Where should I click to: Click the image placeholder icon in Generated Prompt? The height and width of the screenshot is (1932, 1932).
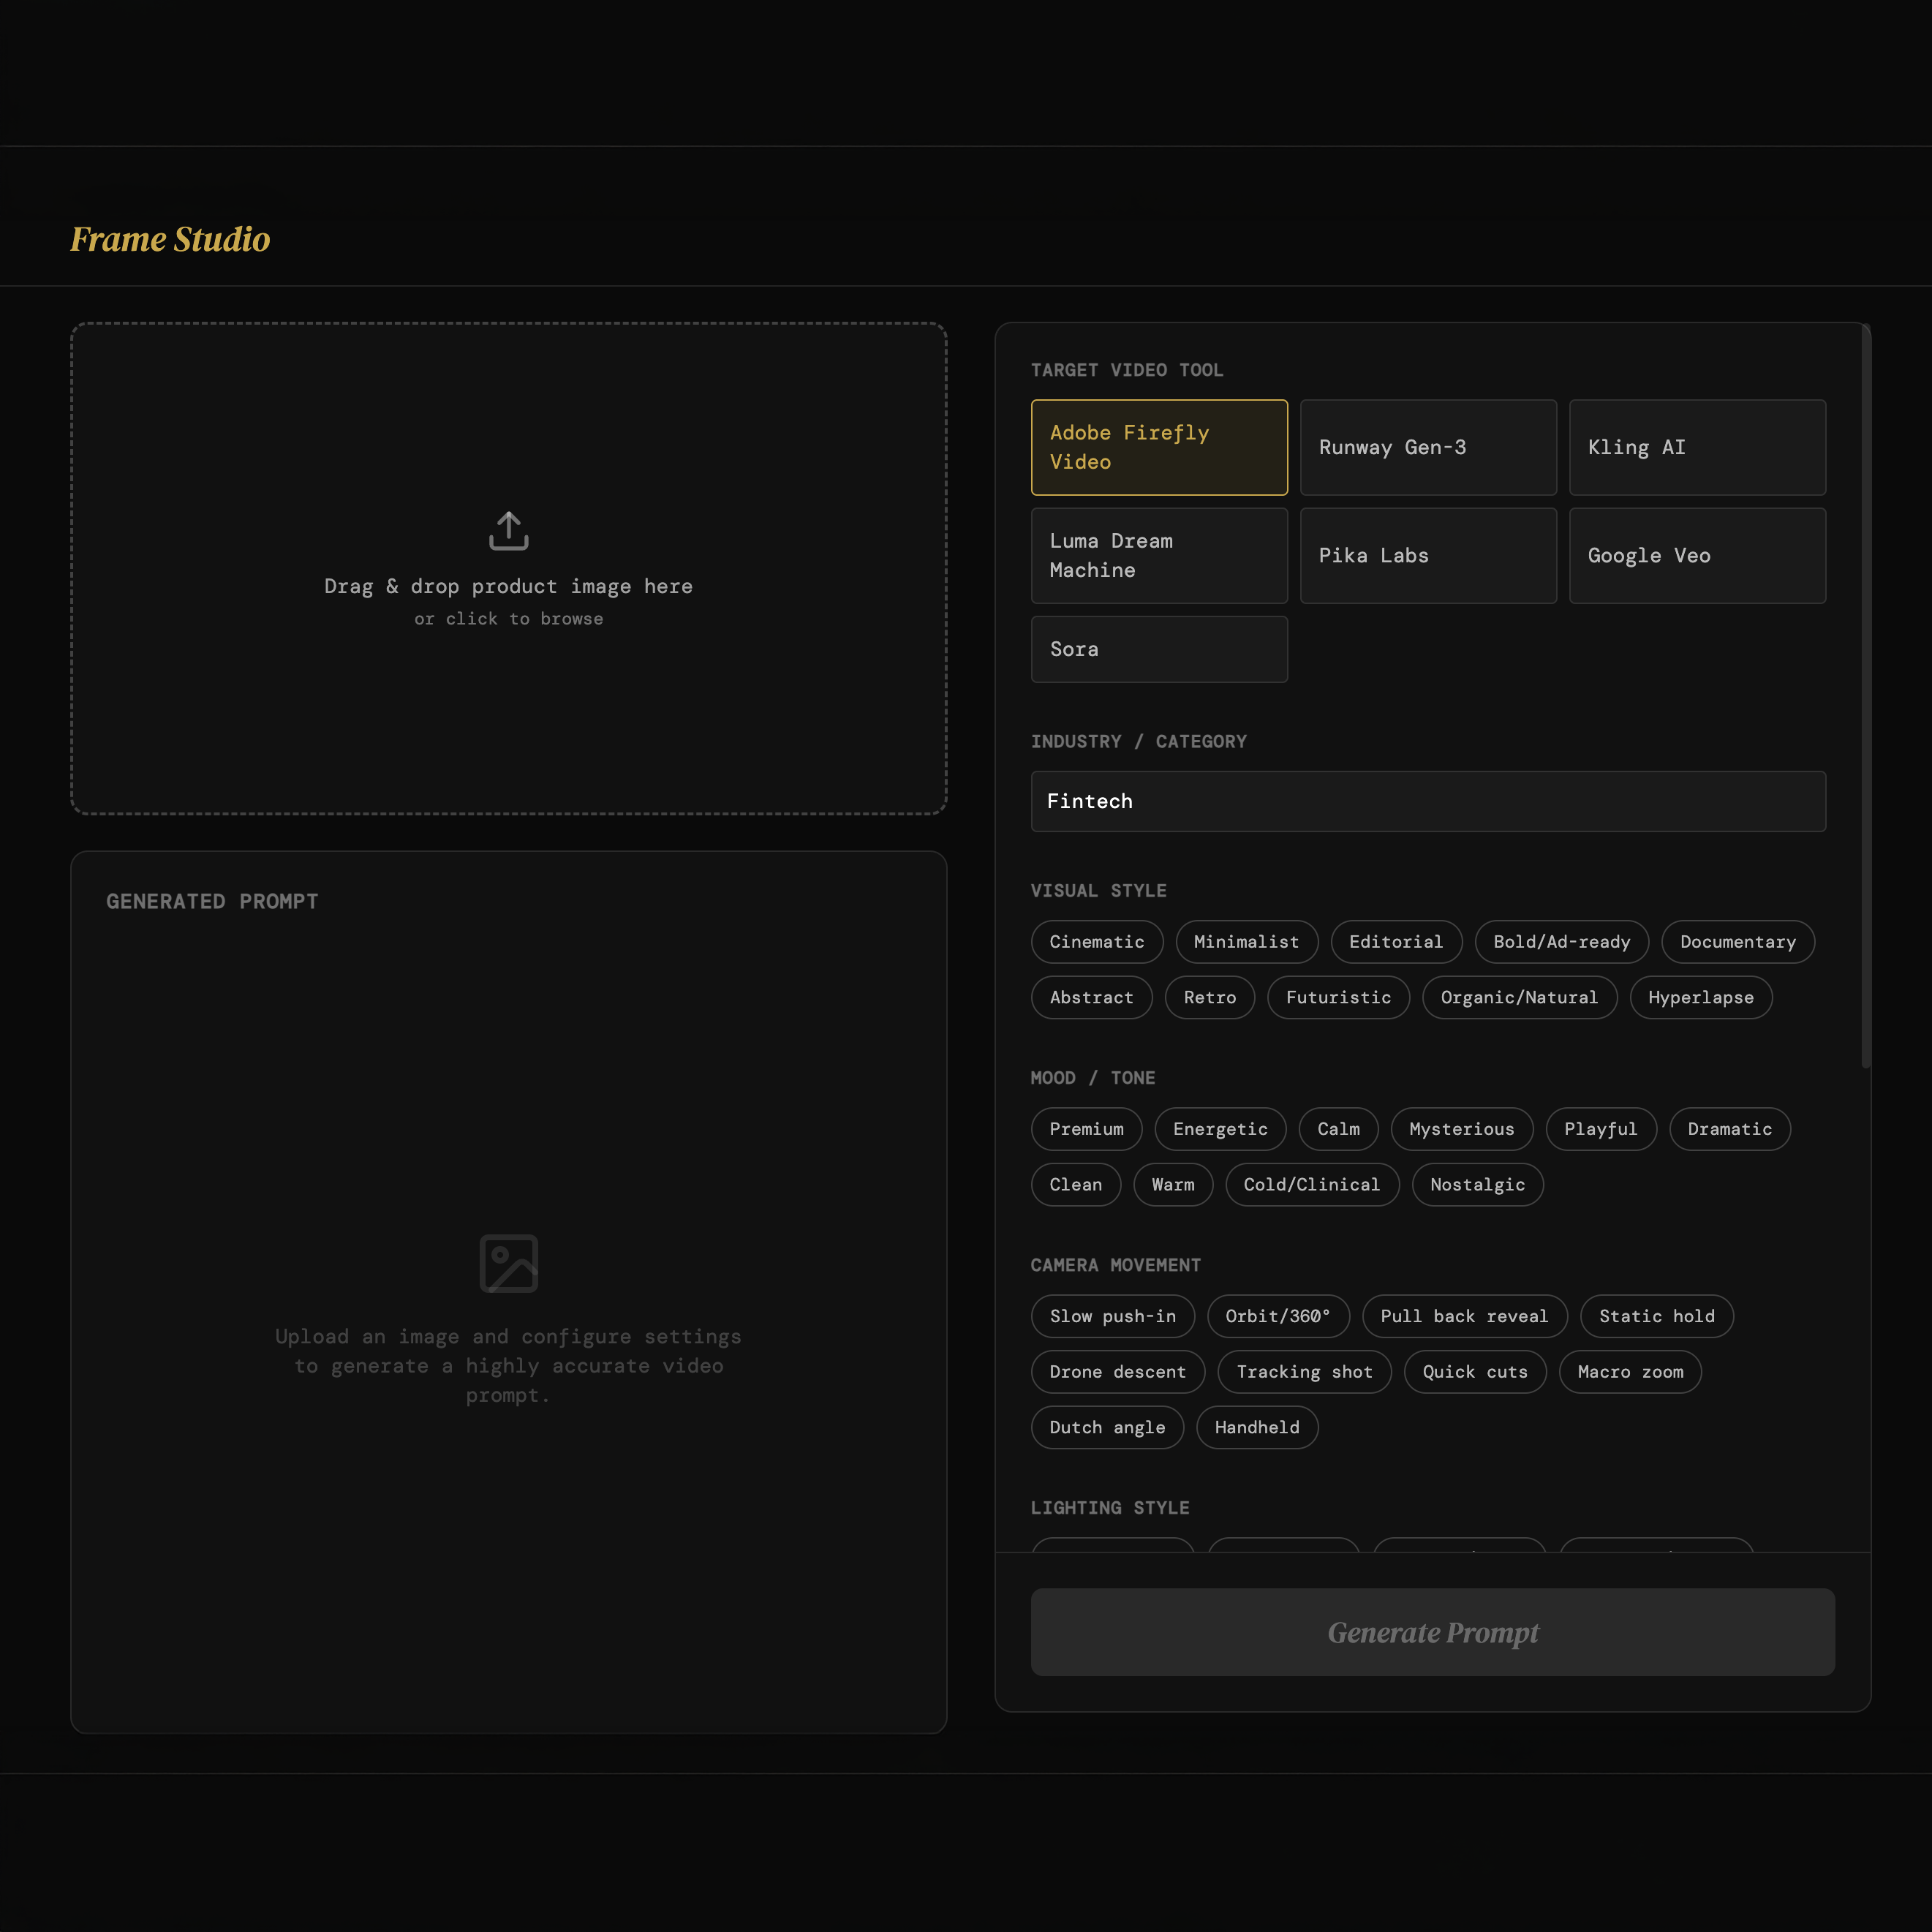(508, 1263)
